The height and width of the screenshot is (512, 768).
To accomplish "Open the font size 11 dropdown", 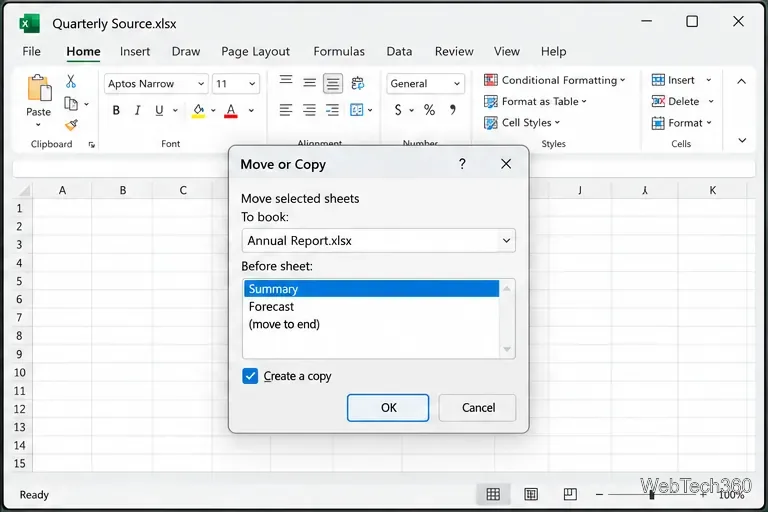I will tap(252, 84).
